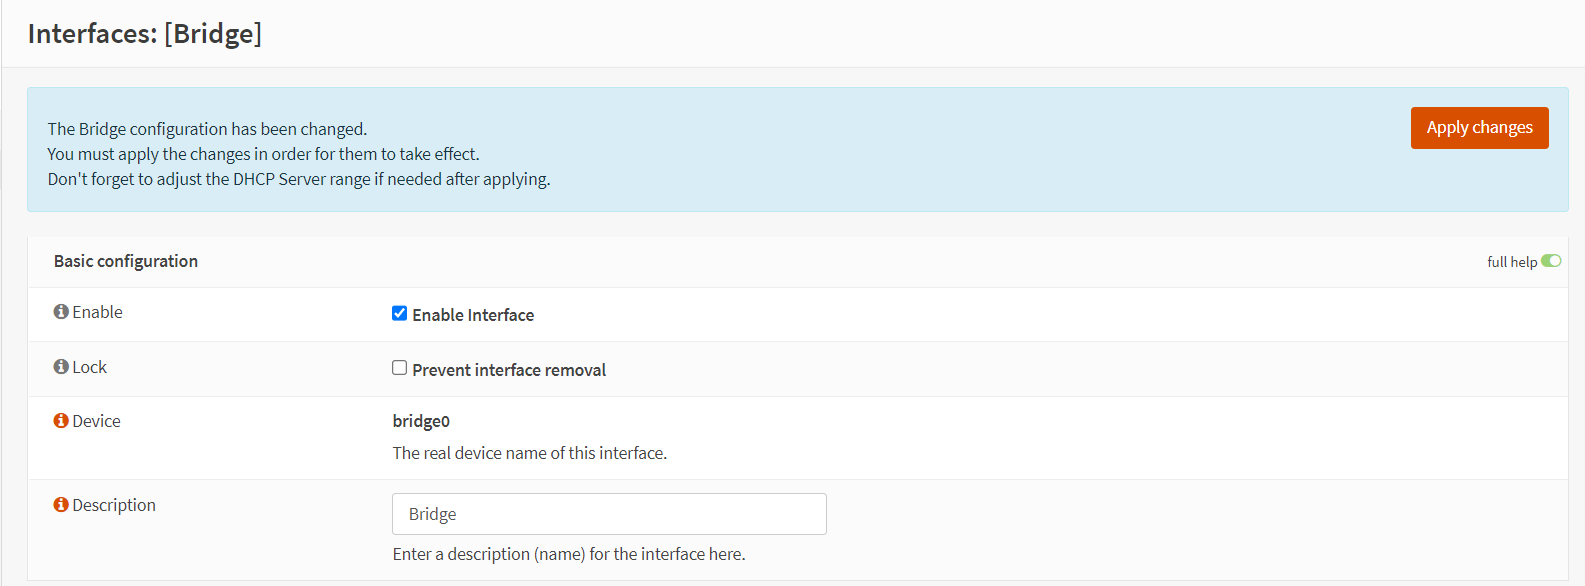Click the info icon beside Enable
Viewport: 1585px width, 586px height.
61,312
